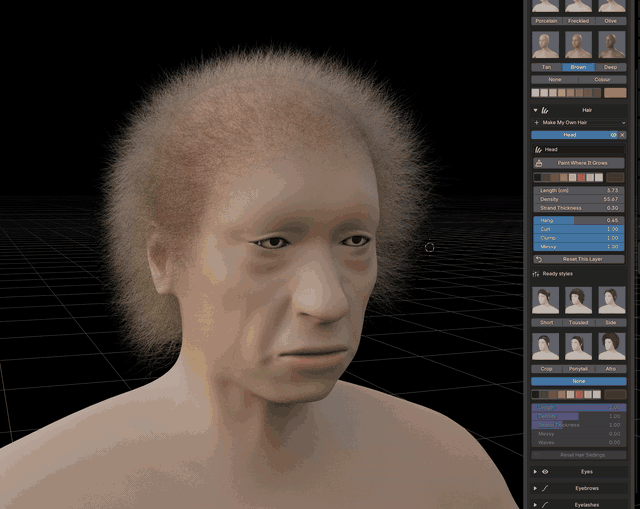Select the Head hair layer tab
Viewport: 640px width, 509px height.
[570, 135]
